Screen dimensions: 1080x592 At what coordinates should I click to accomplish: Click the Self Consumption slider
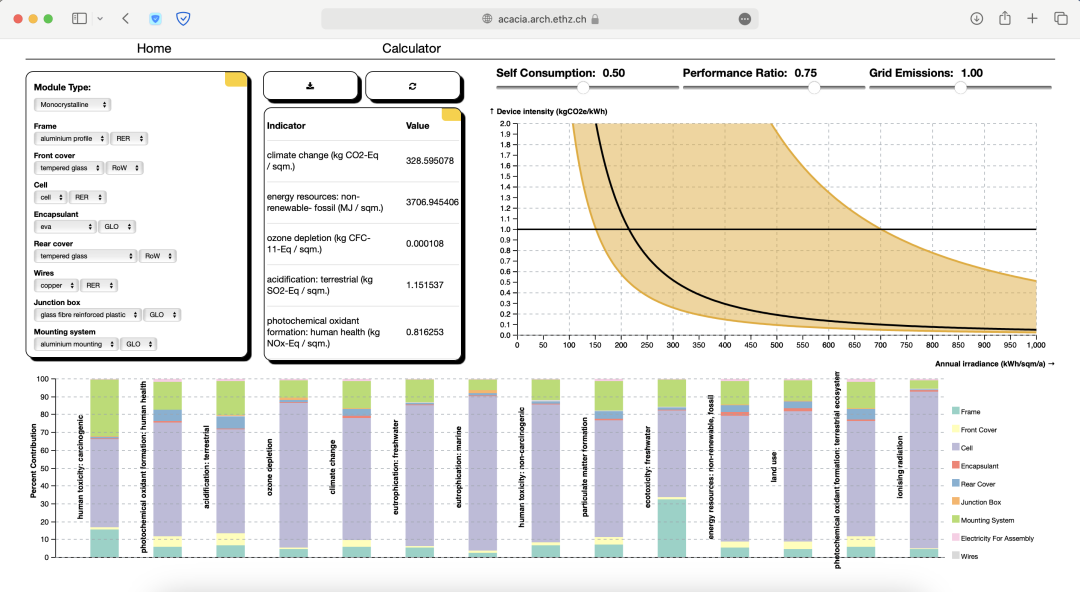click(x=582, y=87)
